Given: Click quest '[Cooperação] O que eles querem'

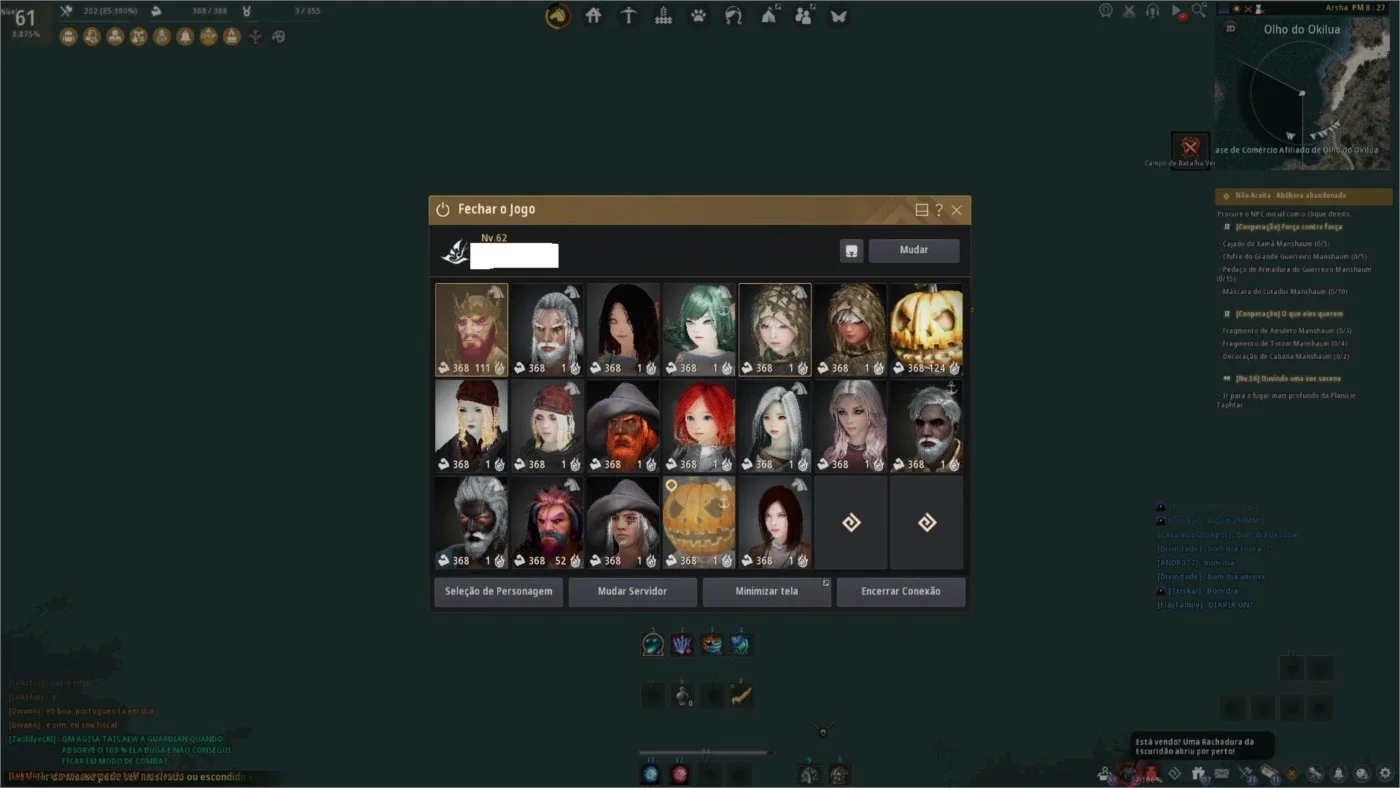Looking at the screenshot, I should (x=1289, y=314).
